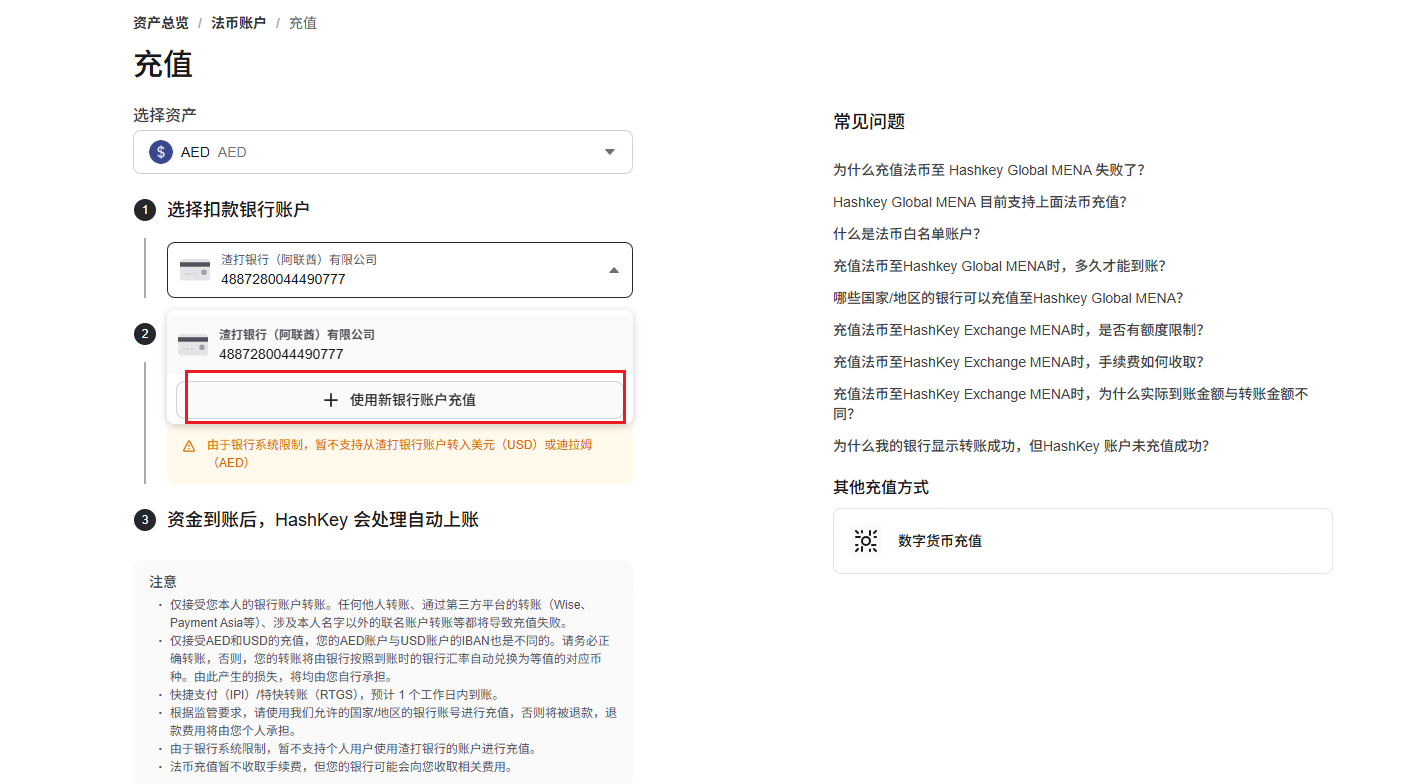Viewport: 1410px width, 784px height.
Task: Open FAQ 什么是法币白名单账户?
Action: (x=906, y=234)
